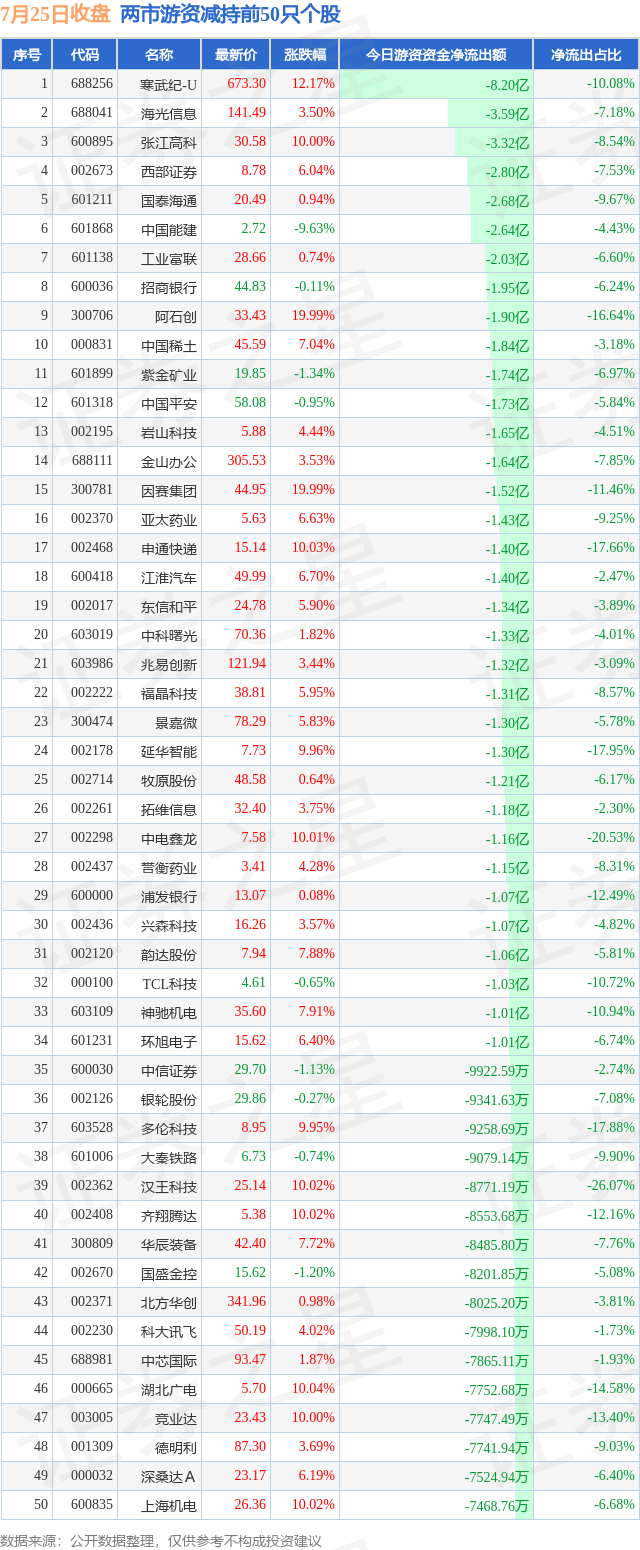
Task: Click 多伦科技 stock name
Action: coord(169,1128)
